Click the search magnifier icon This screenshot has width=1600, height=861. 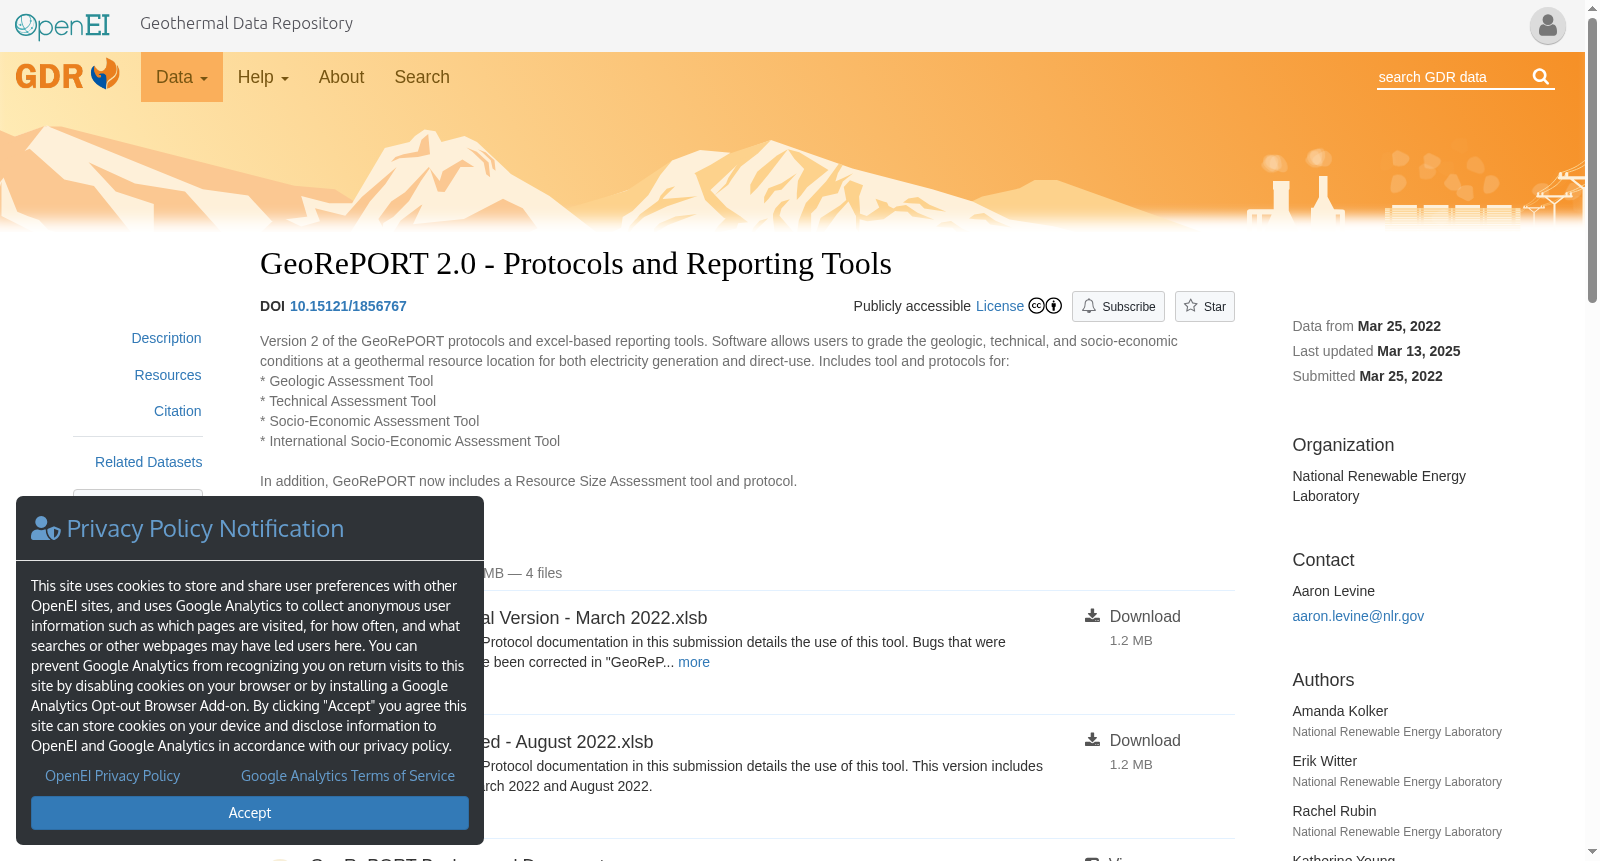(x=1541, y=77)
